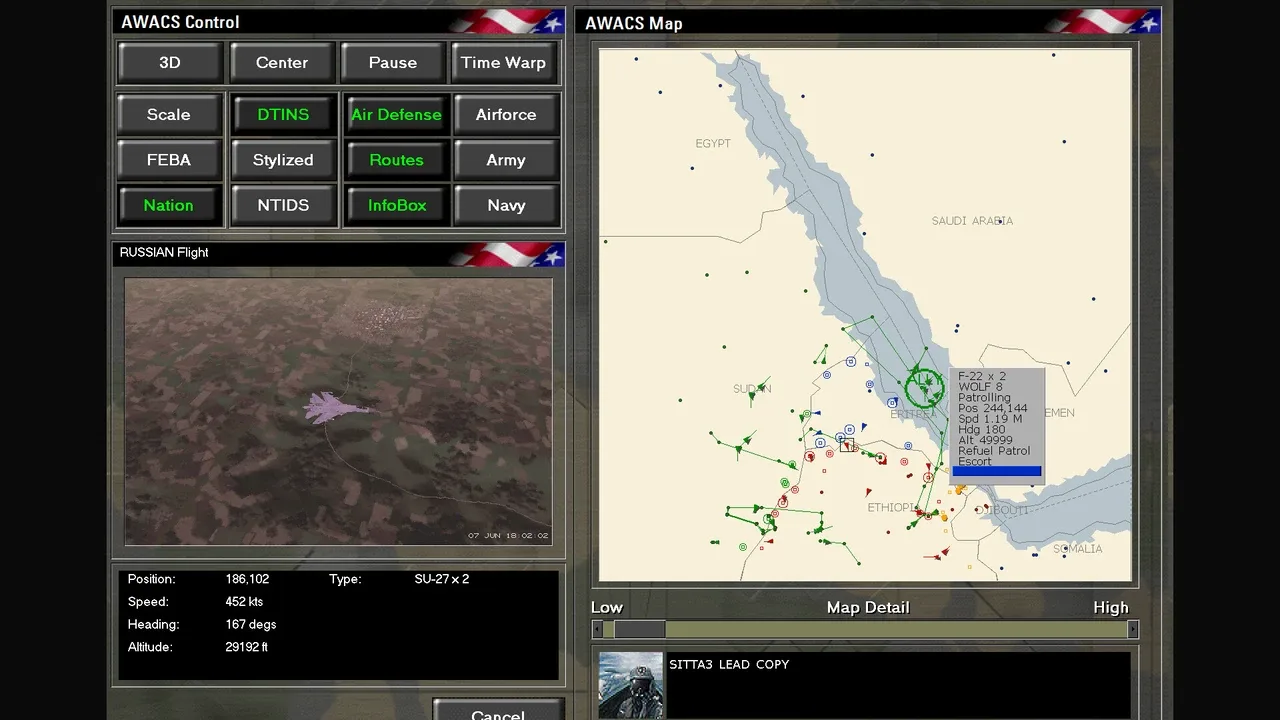Pause the simulation
This screenshot has height=720, width=1280.
click(393, 62)
